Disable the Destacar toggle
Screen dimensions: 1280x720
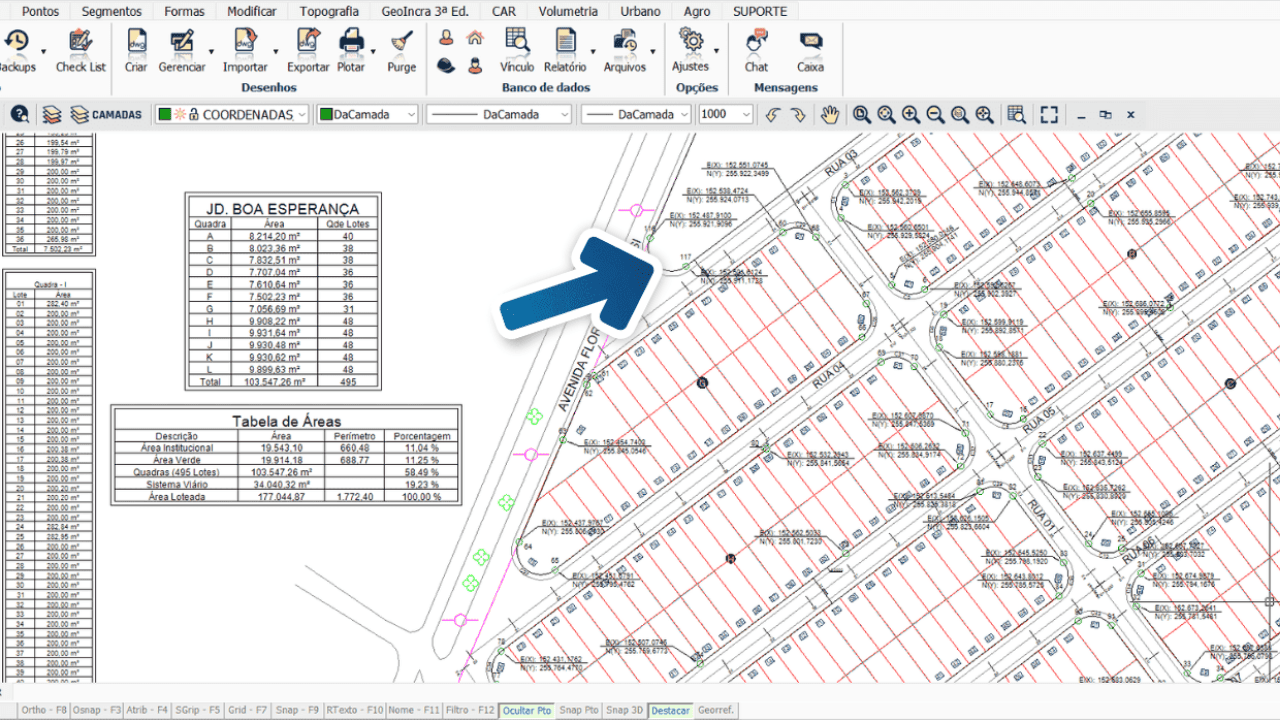(670, 710)
